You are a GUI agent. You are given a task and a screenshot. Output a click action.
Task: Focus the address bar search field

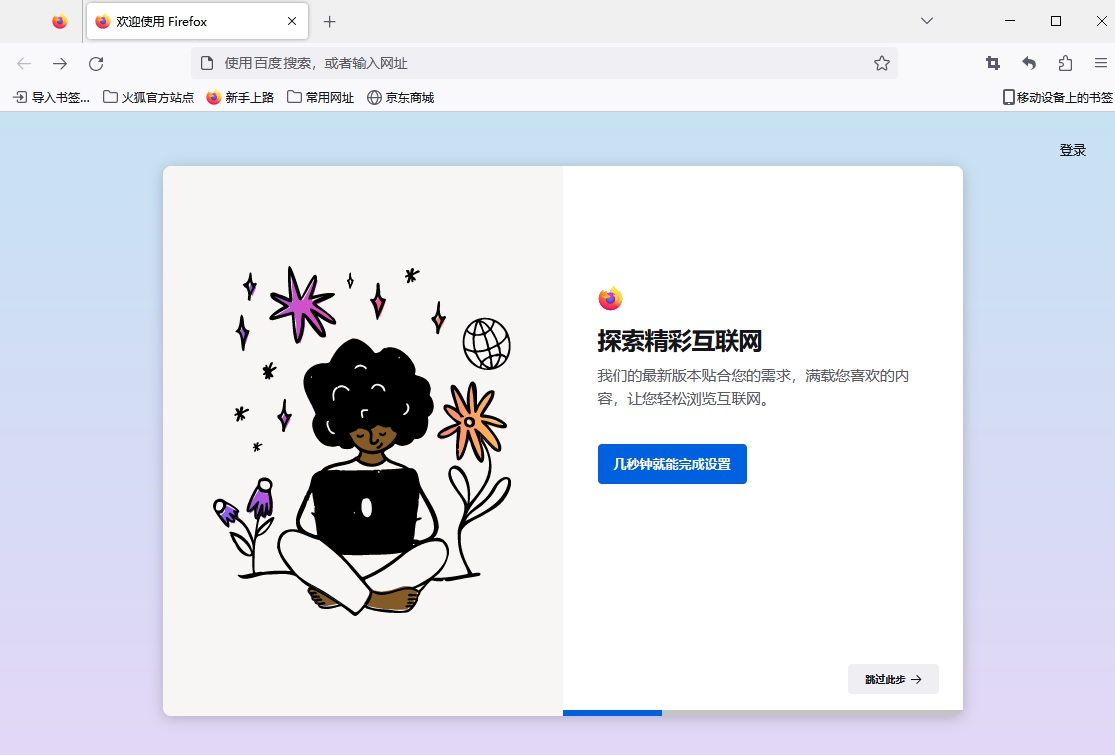click(544, 63)
